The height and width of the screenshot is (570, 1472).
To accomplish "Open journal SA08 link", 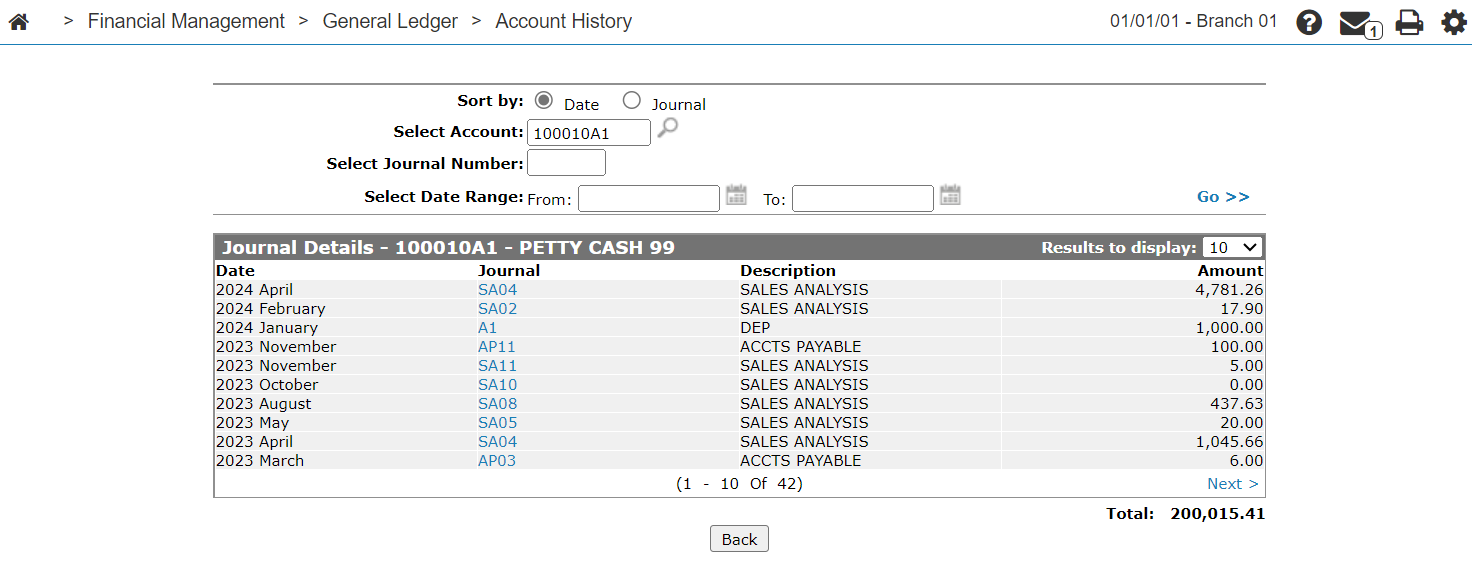I will 497,404.
